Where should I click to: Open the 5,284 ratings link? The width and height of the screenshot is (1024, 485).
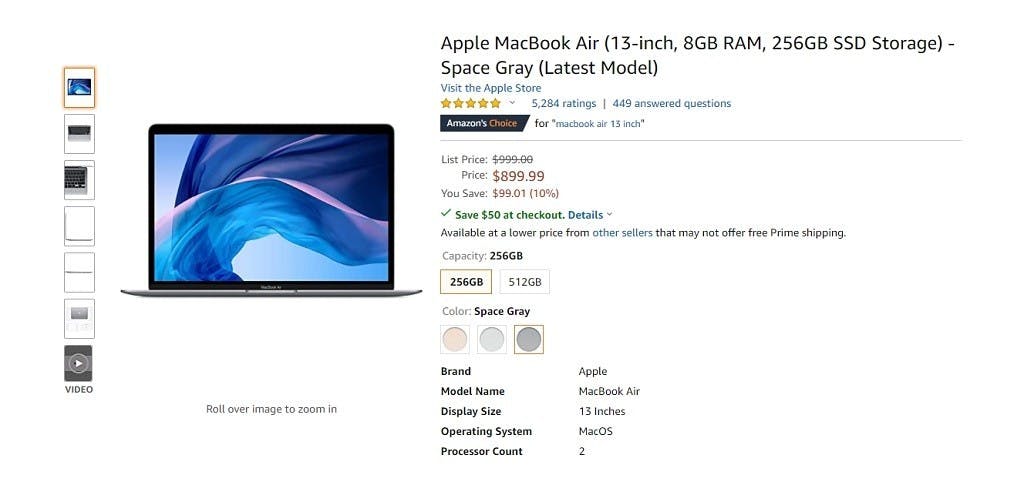pos(564,103)
